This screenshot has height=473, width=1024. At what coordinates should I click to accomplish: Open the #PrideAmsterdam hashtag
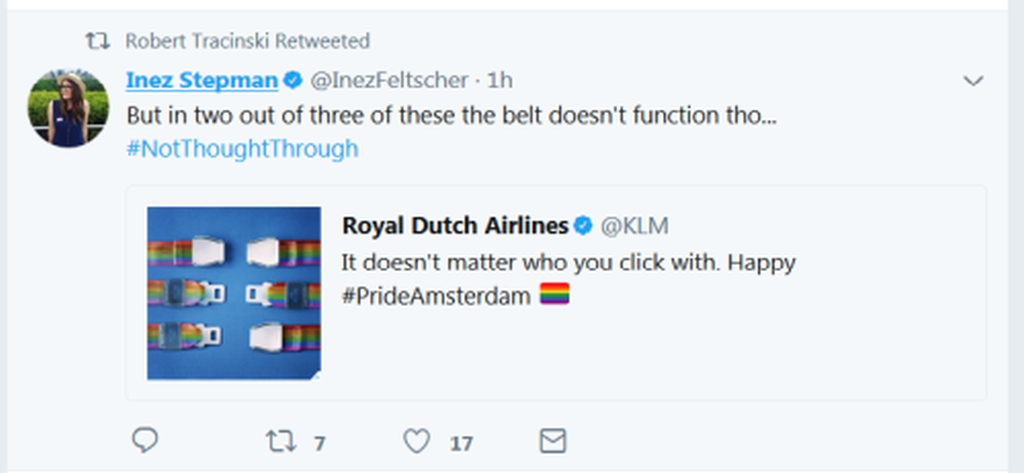click(436, 297)
